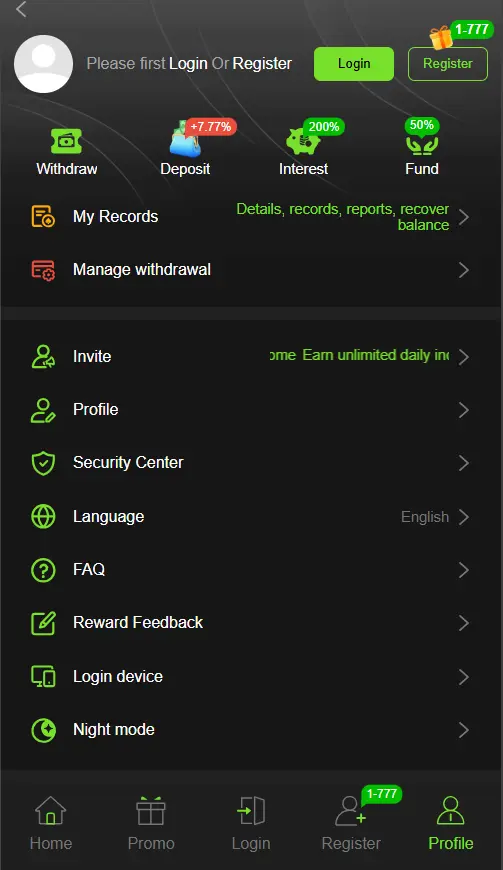503x870 pixels.
Task: Click the gift box icon above Register
Action: (441, 38)
